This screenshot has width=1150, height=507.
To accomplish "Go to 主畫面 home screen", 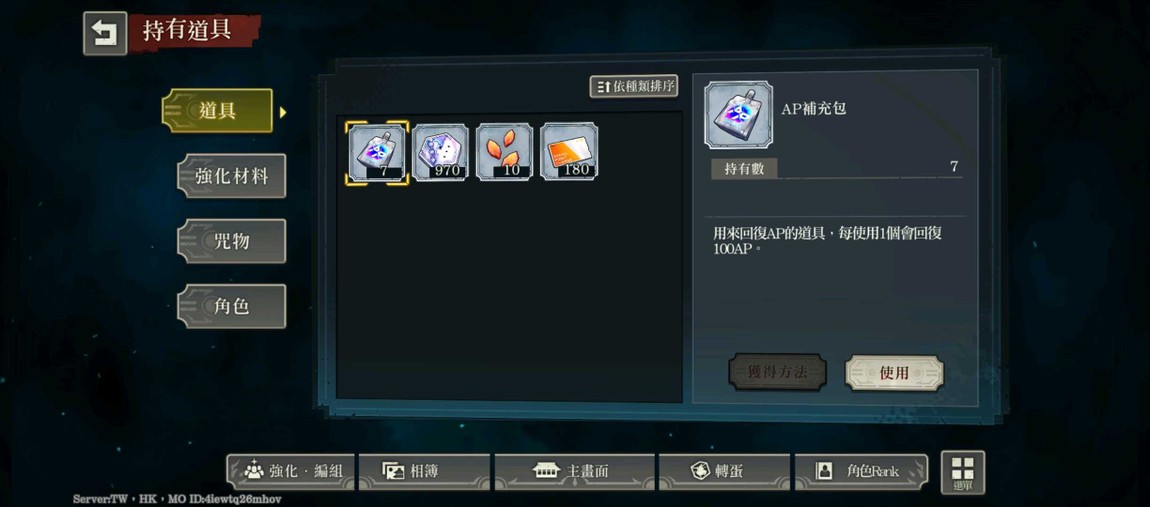I will [575, 472].
